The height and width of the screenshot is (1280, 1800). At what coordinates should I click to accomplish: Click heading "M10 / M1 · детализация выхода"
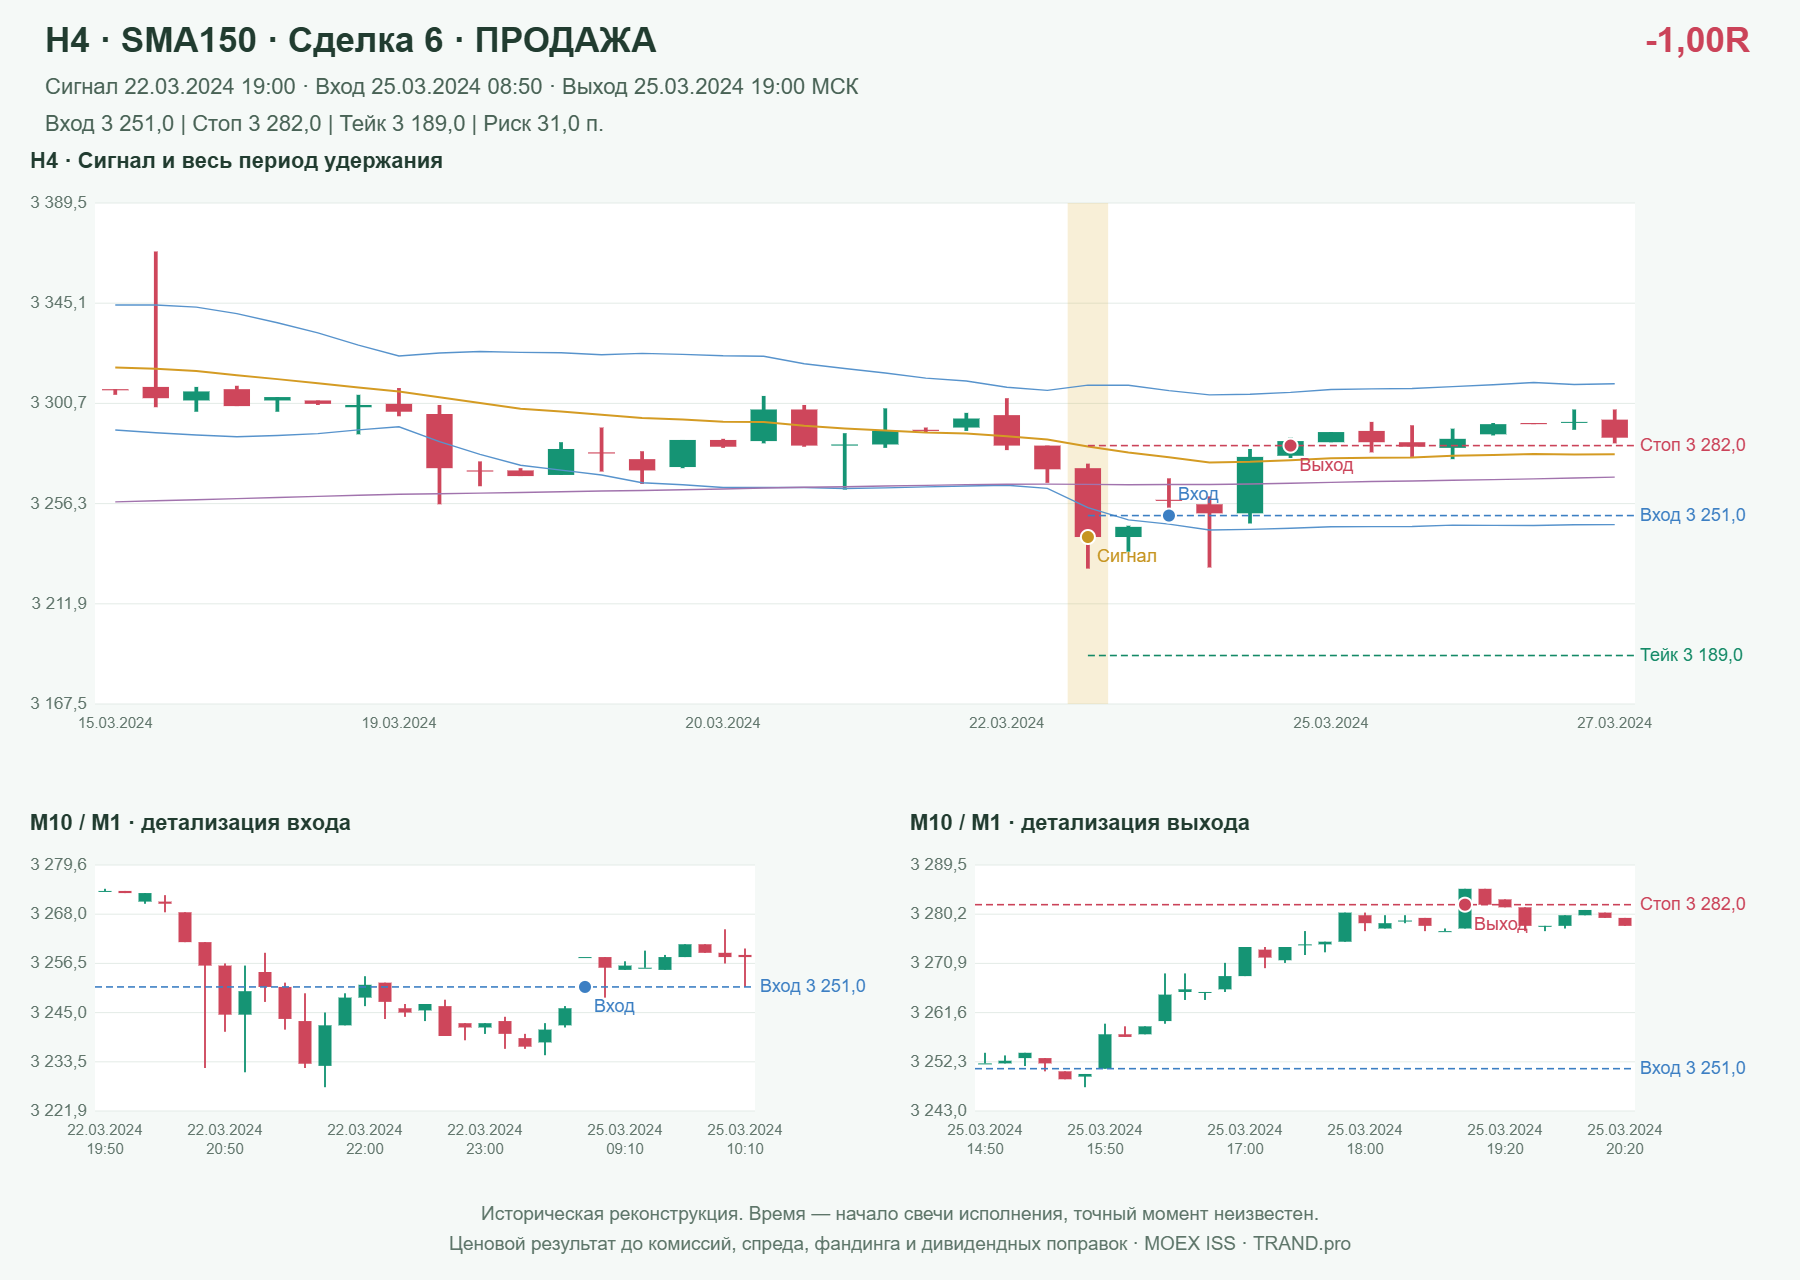(1080, 823)
